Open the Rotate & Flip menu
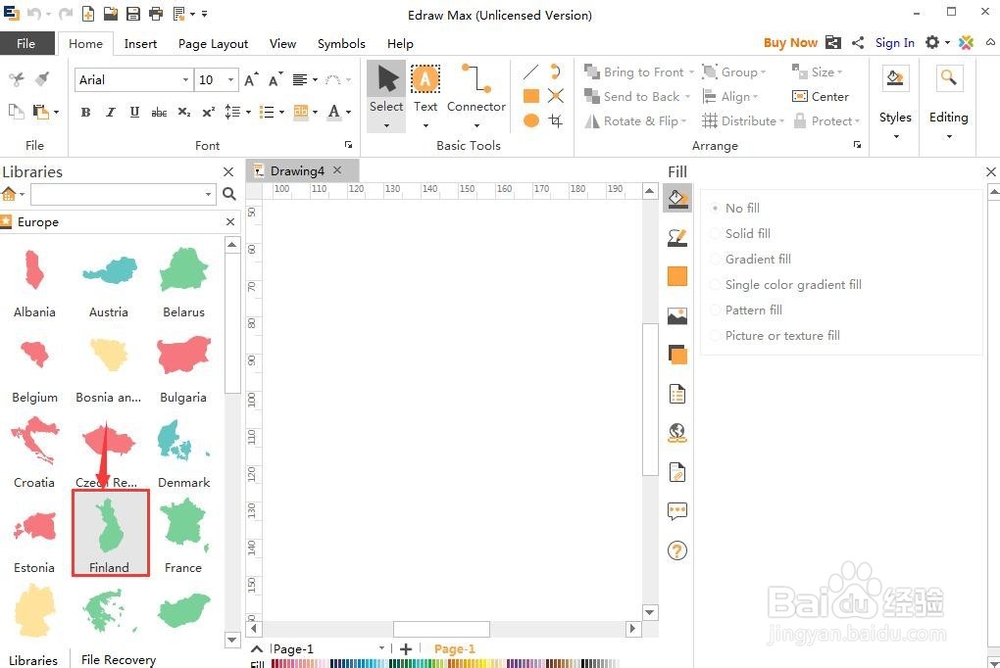Image resolution: width=1000 pixels, height=668 pixels. (x=635, y=121)
